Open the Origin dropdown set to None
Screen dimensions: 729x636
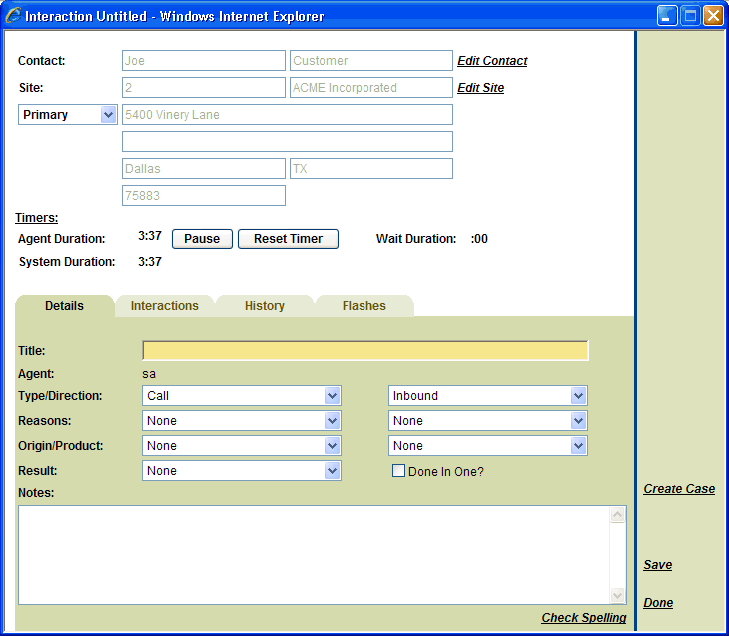242,446
